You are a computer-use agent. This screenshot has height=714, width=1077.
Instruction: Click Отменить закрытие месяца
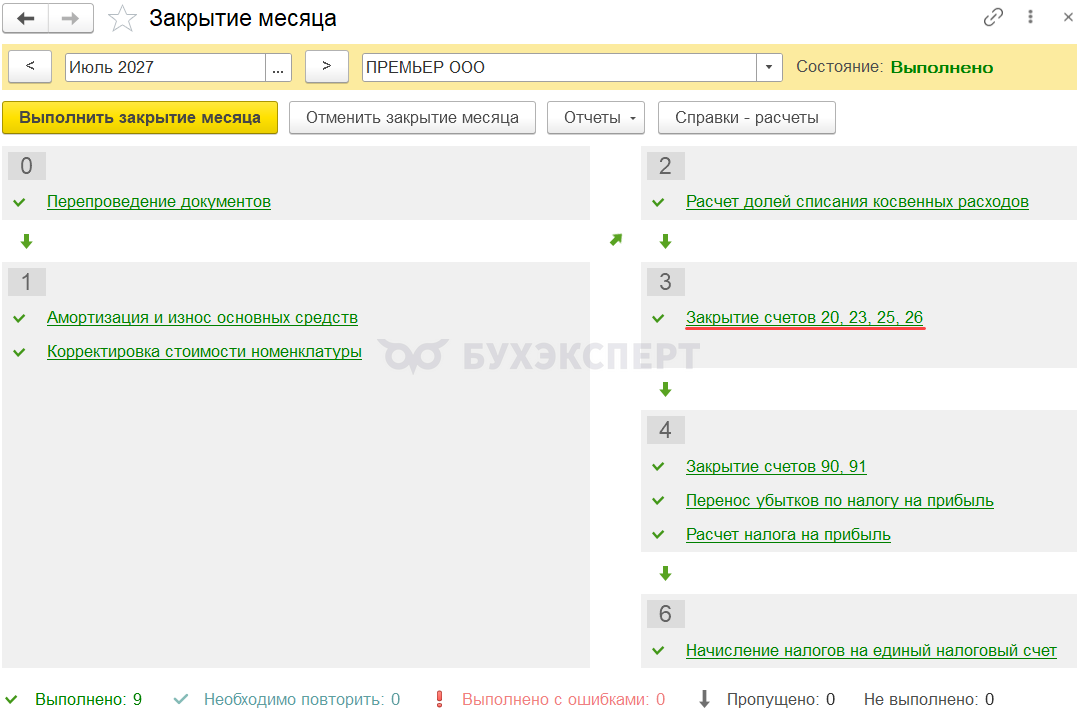[412, 118]
